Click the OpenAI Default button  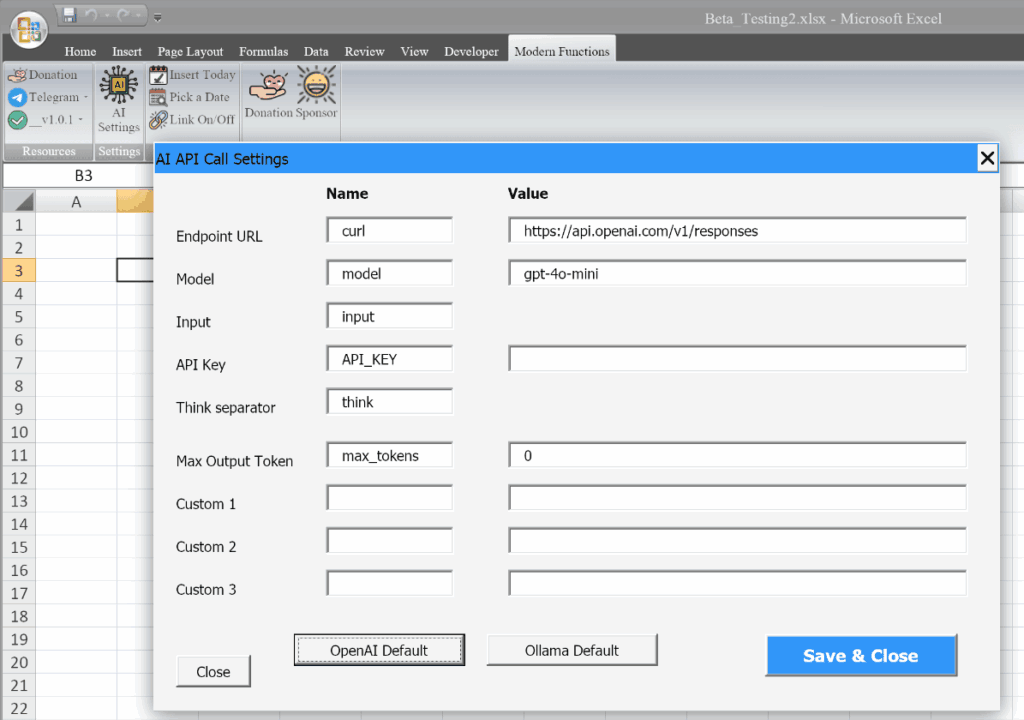379,650
